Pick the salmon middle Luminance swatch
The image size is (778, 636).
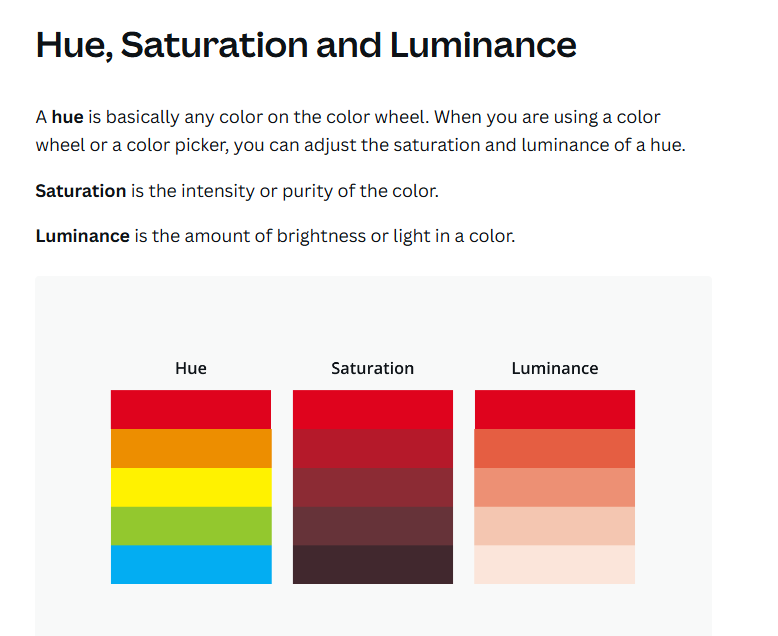point(555,487)
